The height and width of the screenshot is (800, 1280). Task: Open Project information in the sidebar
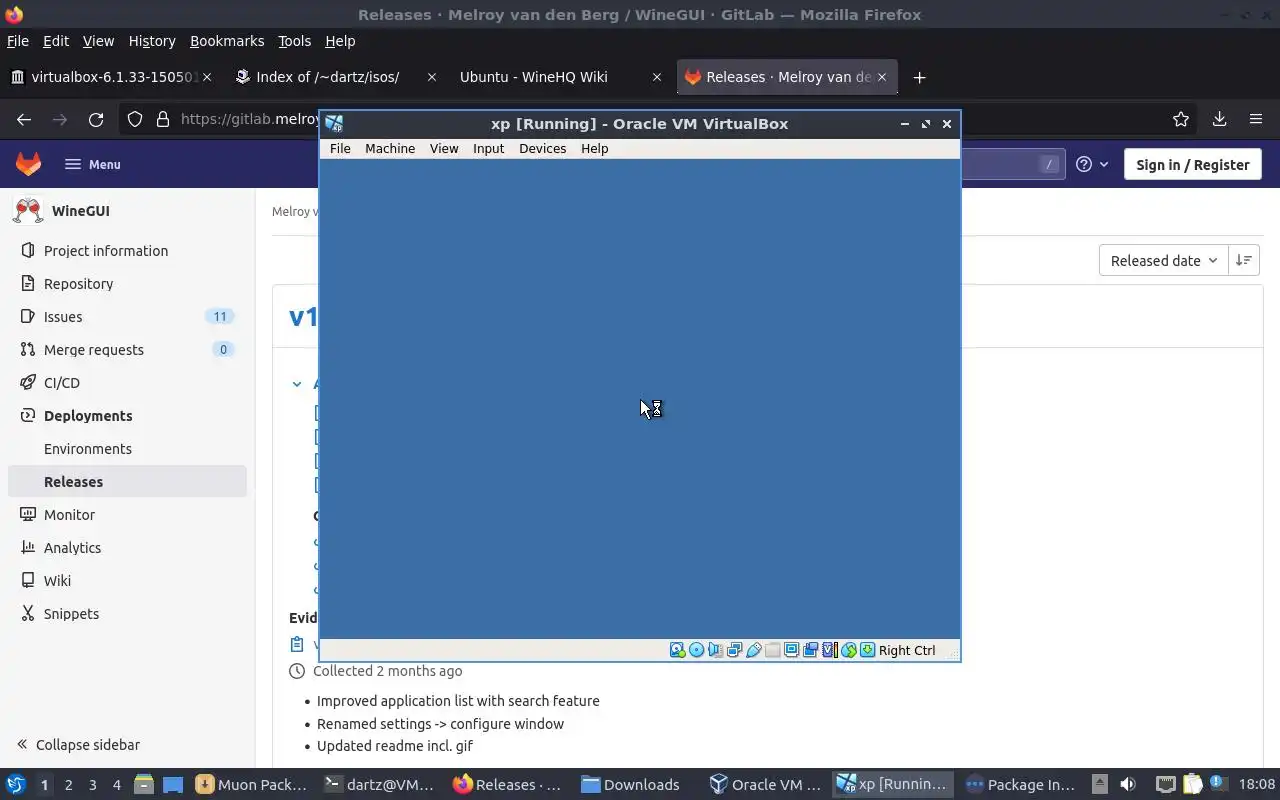(127, 251)
